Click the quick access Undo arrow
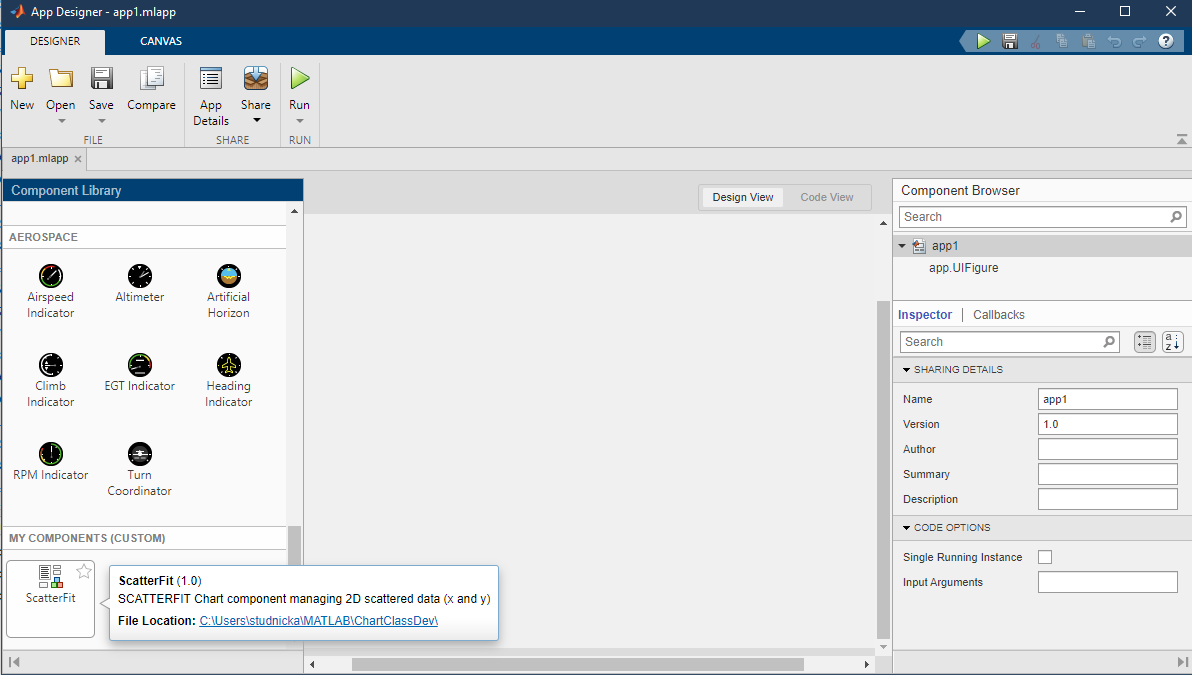Viewport: 1192px width, 675px height. click(1114, 41)
